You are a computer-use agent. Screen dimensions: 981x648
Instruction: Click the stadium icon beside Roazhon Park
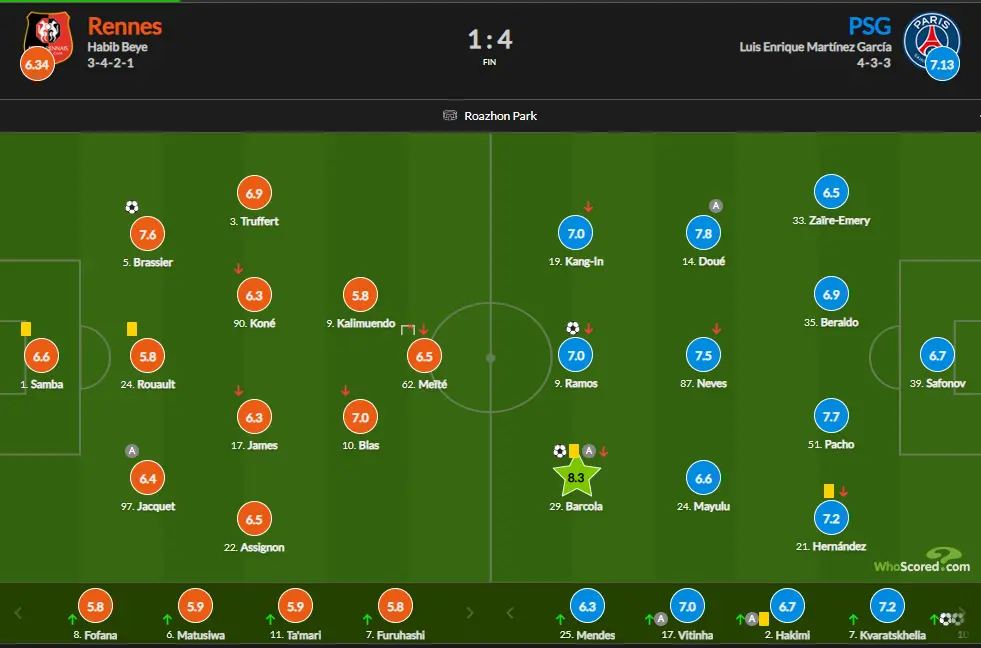tap(450, 115)
